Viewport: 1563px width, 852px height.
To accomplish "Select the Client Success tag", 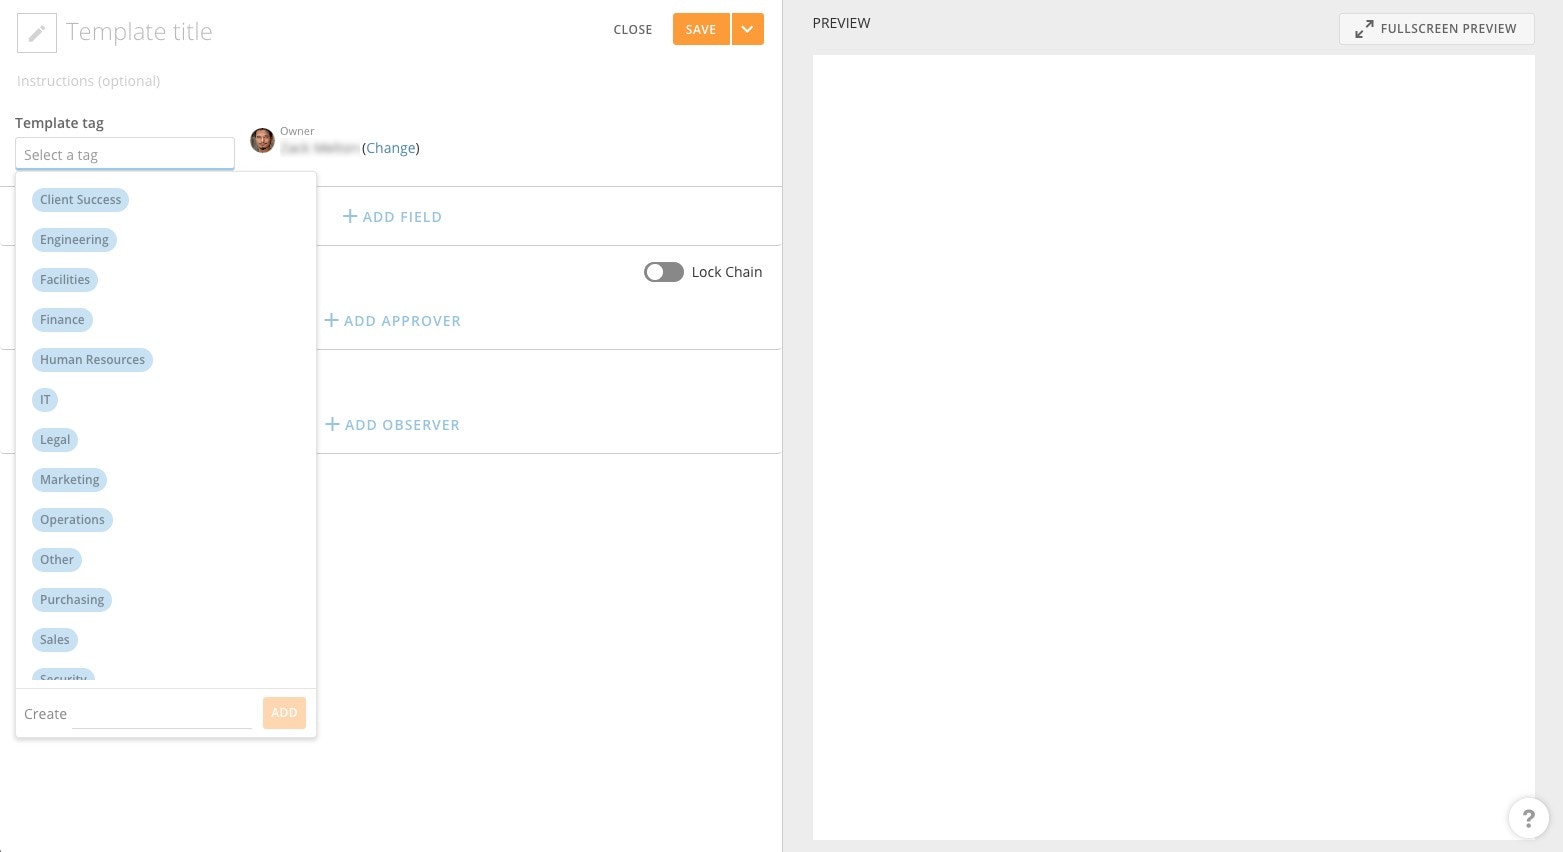I will coord(81,200).
